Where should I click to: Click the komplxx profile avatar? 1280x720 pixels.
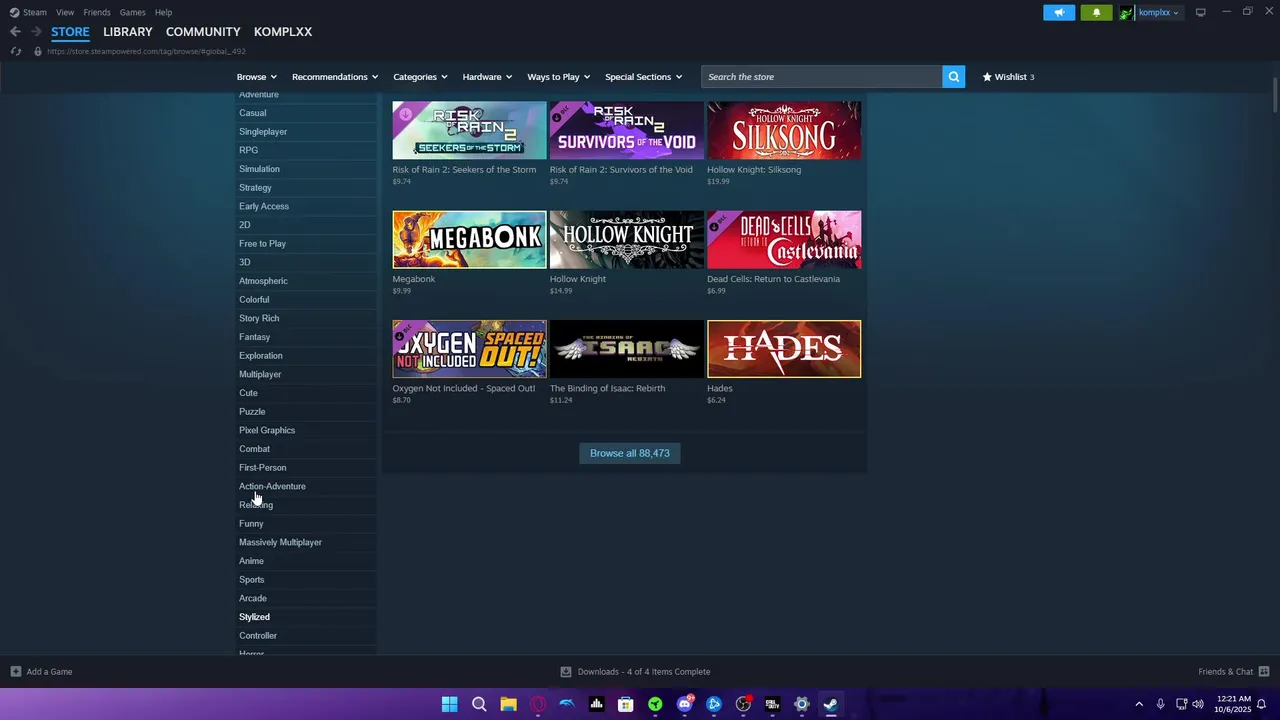tap(1126, 12)
